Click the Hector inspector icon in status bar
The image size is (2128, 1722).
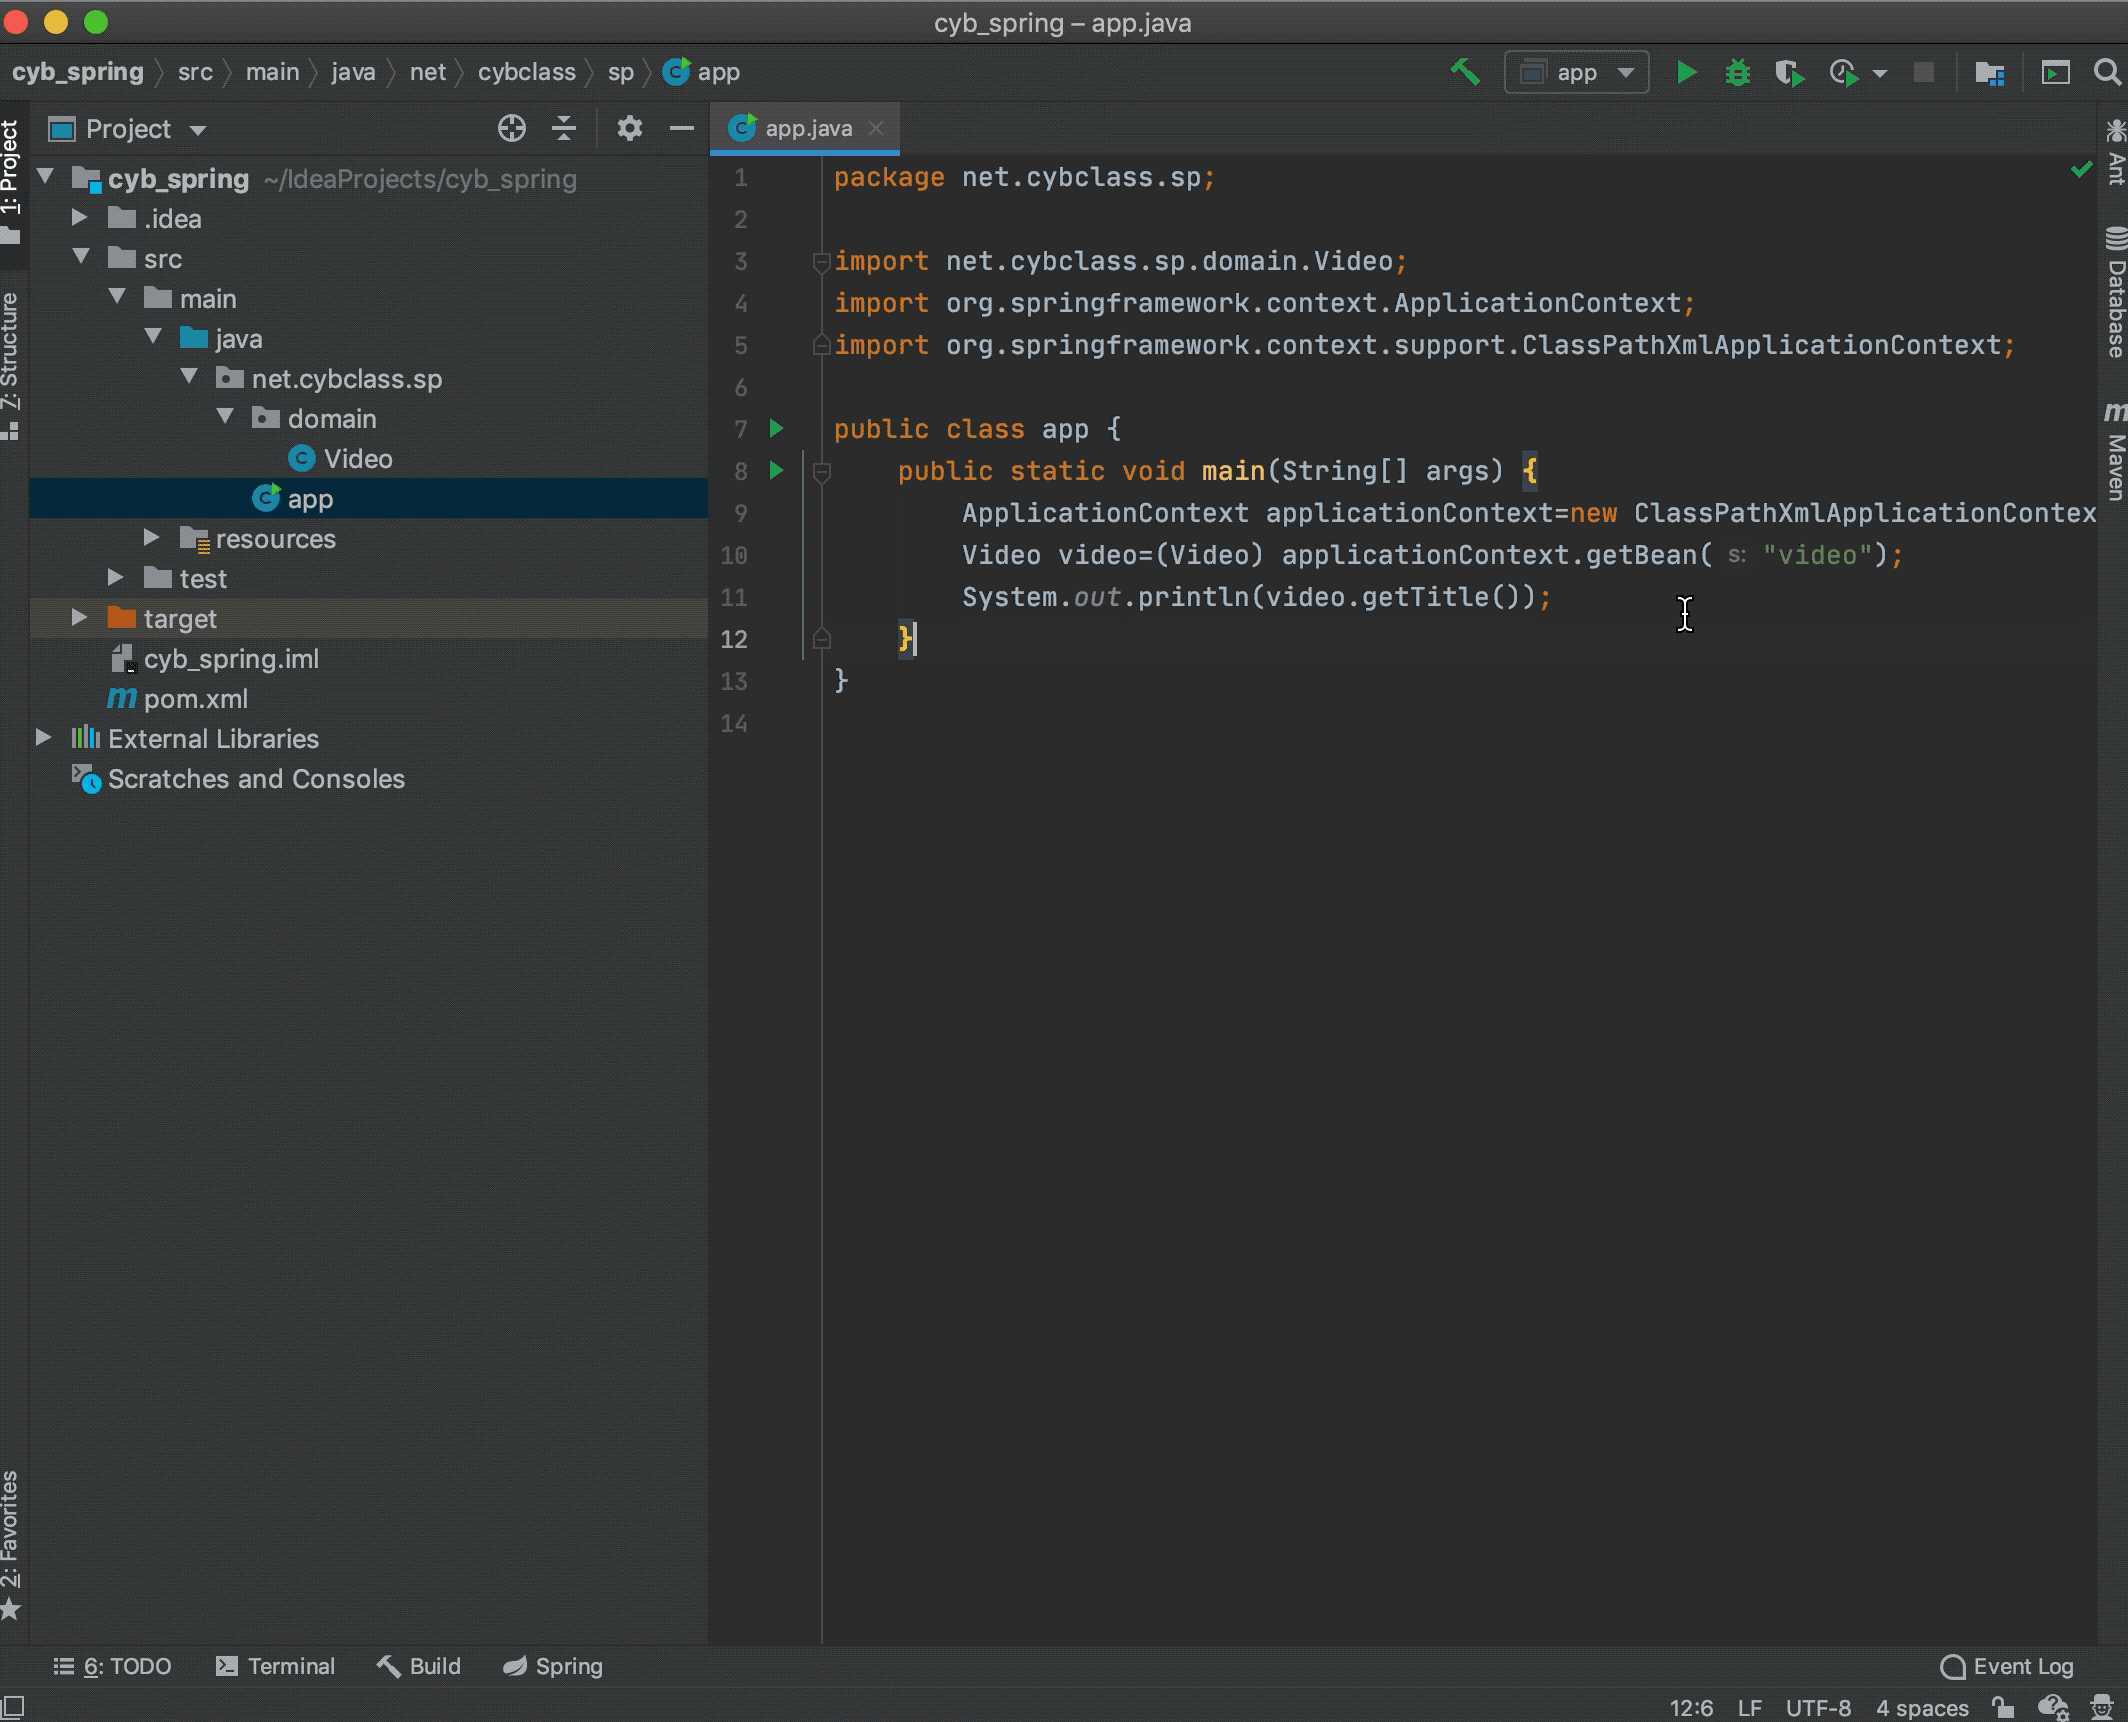click(2102, 1707)
